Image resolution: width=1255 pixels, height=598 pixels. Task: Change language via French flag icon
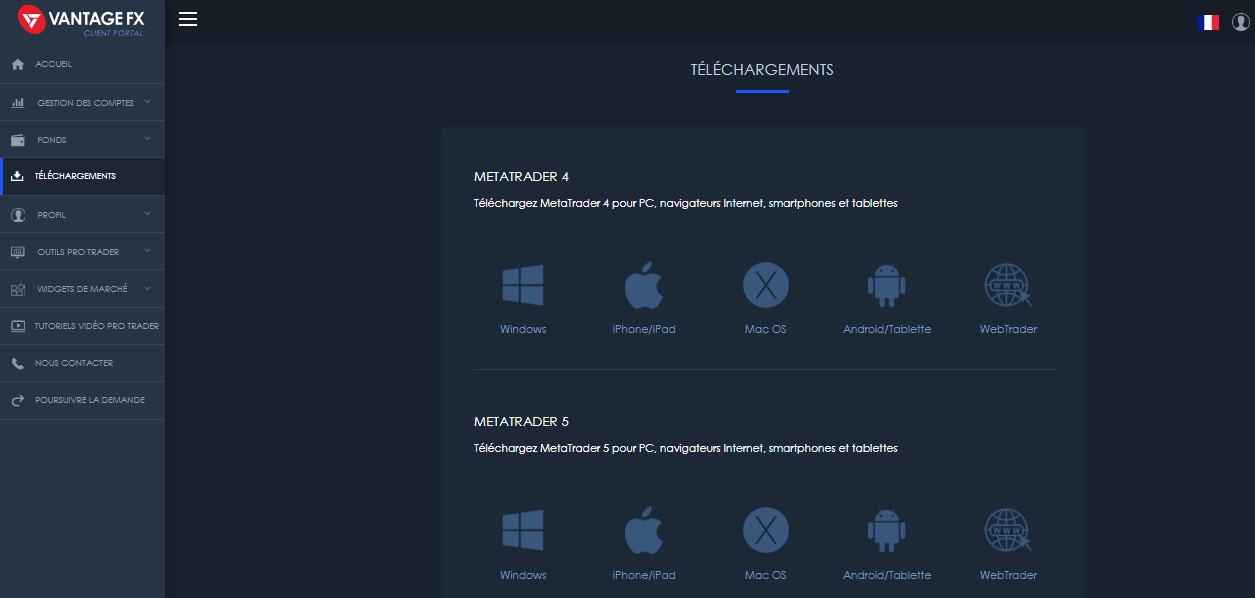[1208, 22]
